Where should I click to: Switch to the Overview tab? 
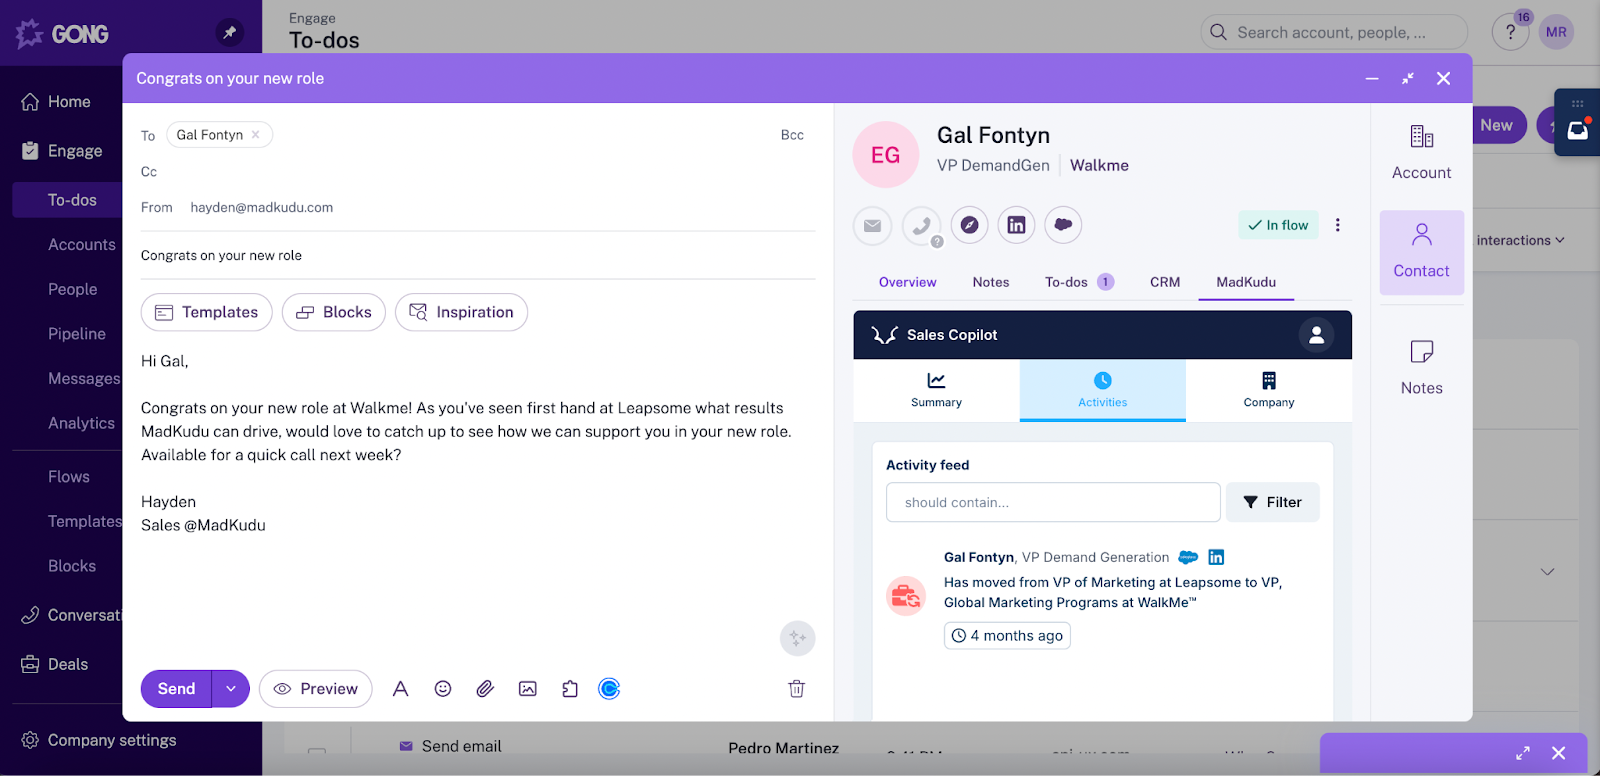(x=908, y=282)
